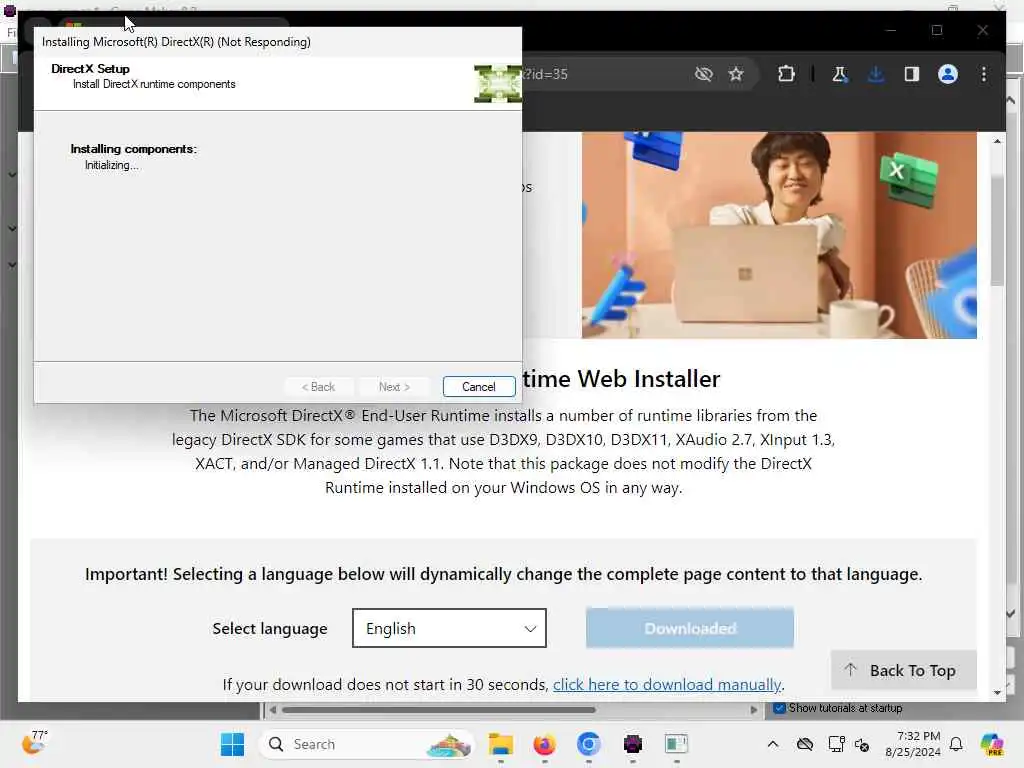Image resolution: width=1024 pixels, height=768 pixels.
Task: Click the hero image of woman with laptop
Action: pyautogui.click(x=779, y=235)
